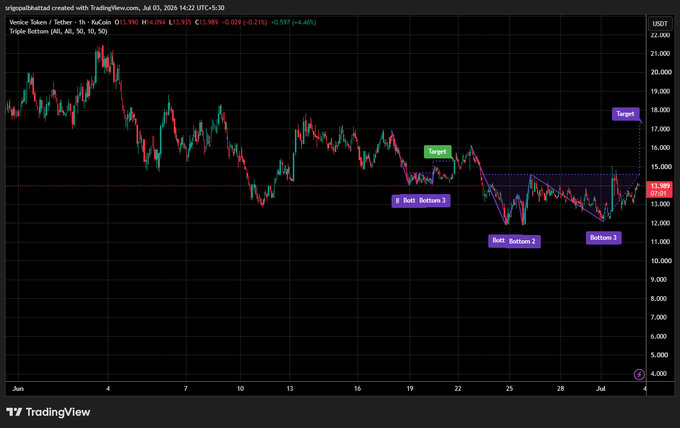Open the USDT currency selector
Image resolution: width=680 pixels, height=428 pixels.
[660, 23]
